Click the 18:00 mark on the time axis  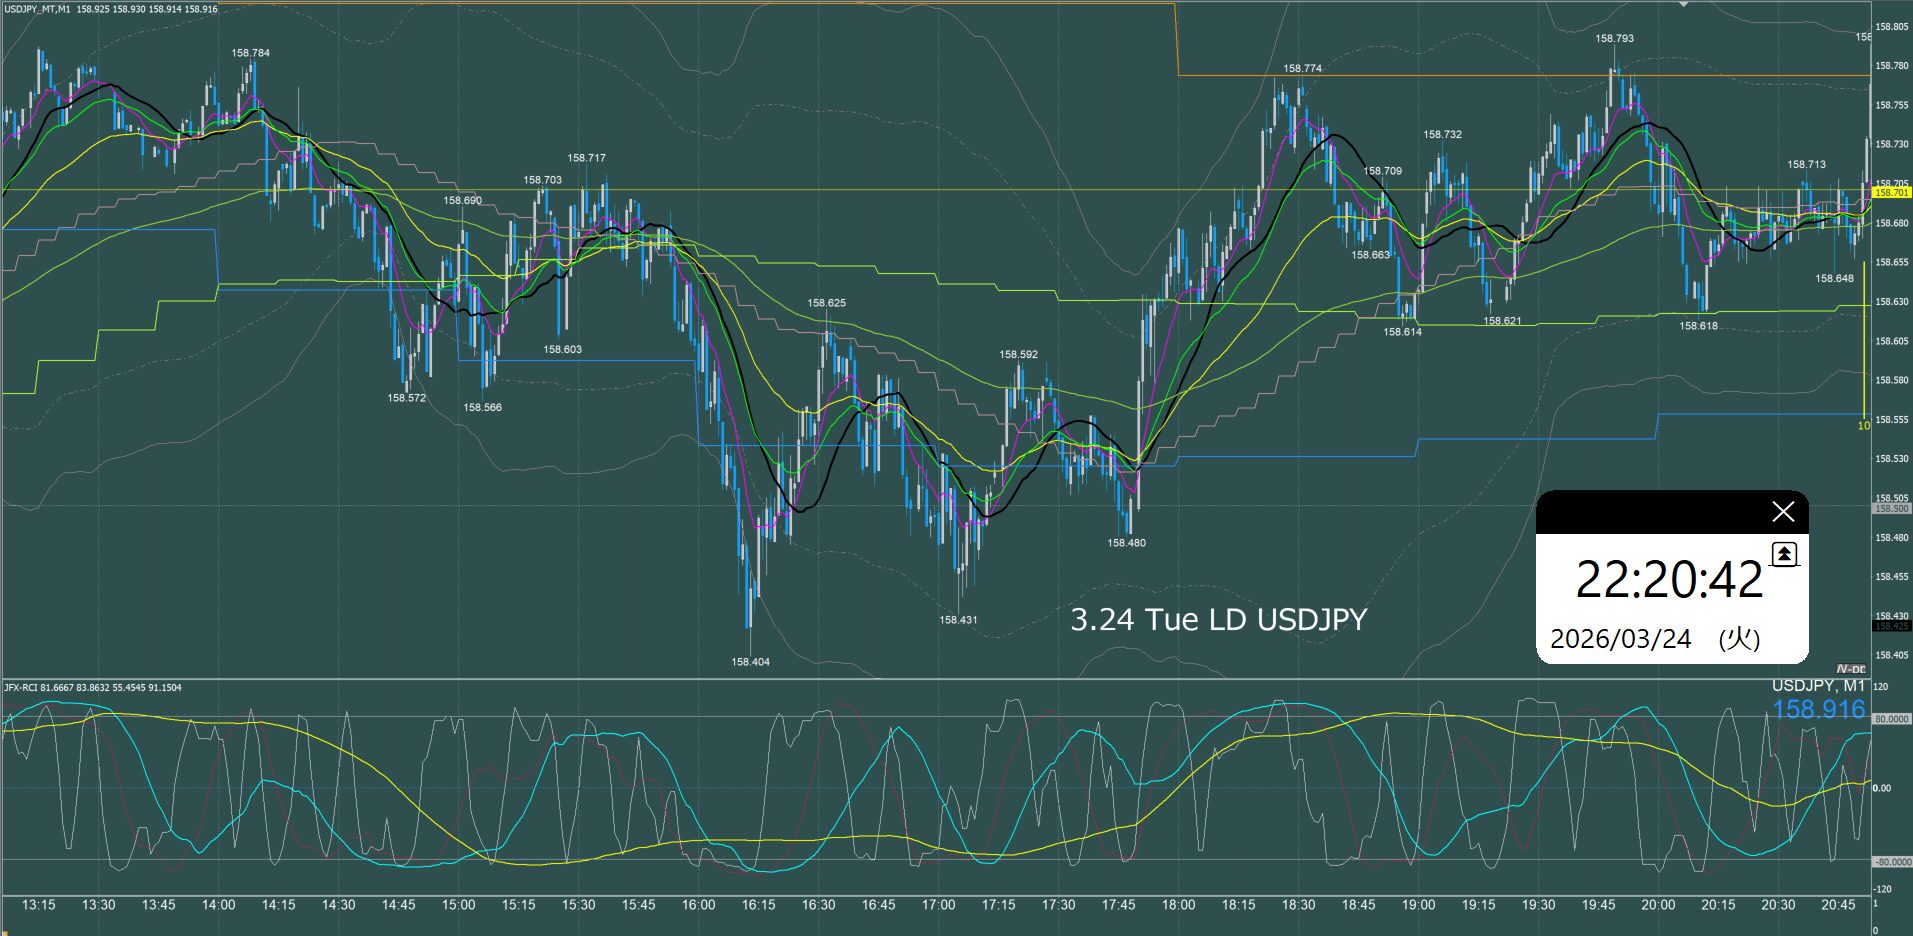[x=1178, y=905]
